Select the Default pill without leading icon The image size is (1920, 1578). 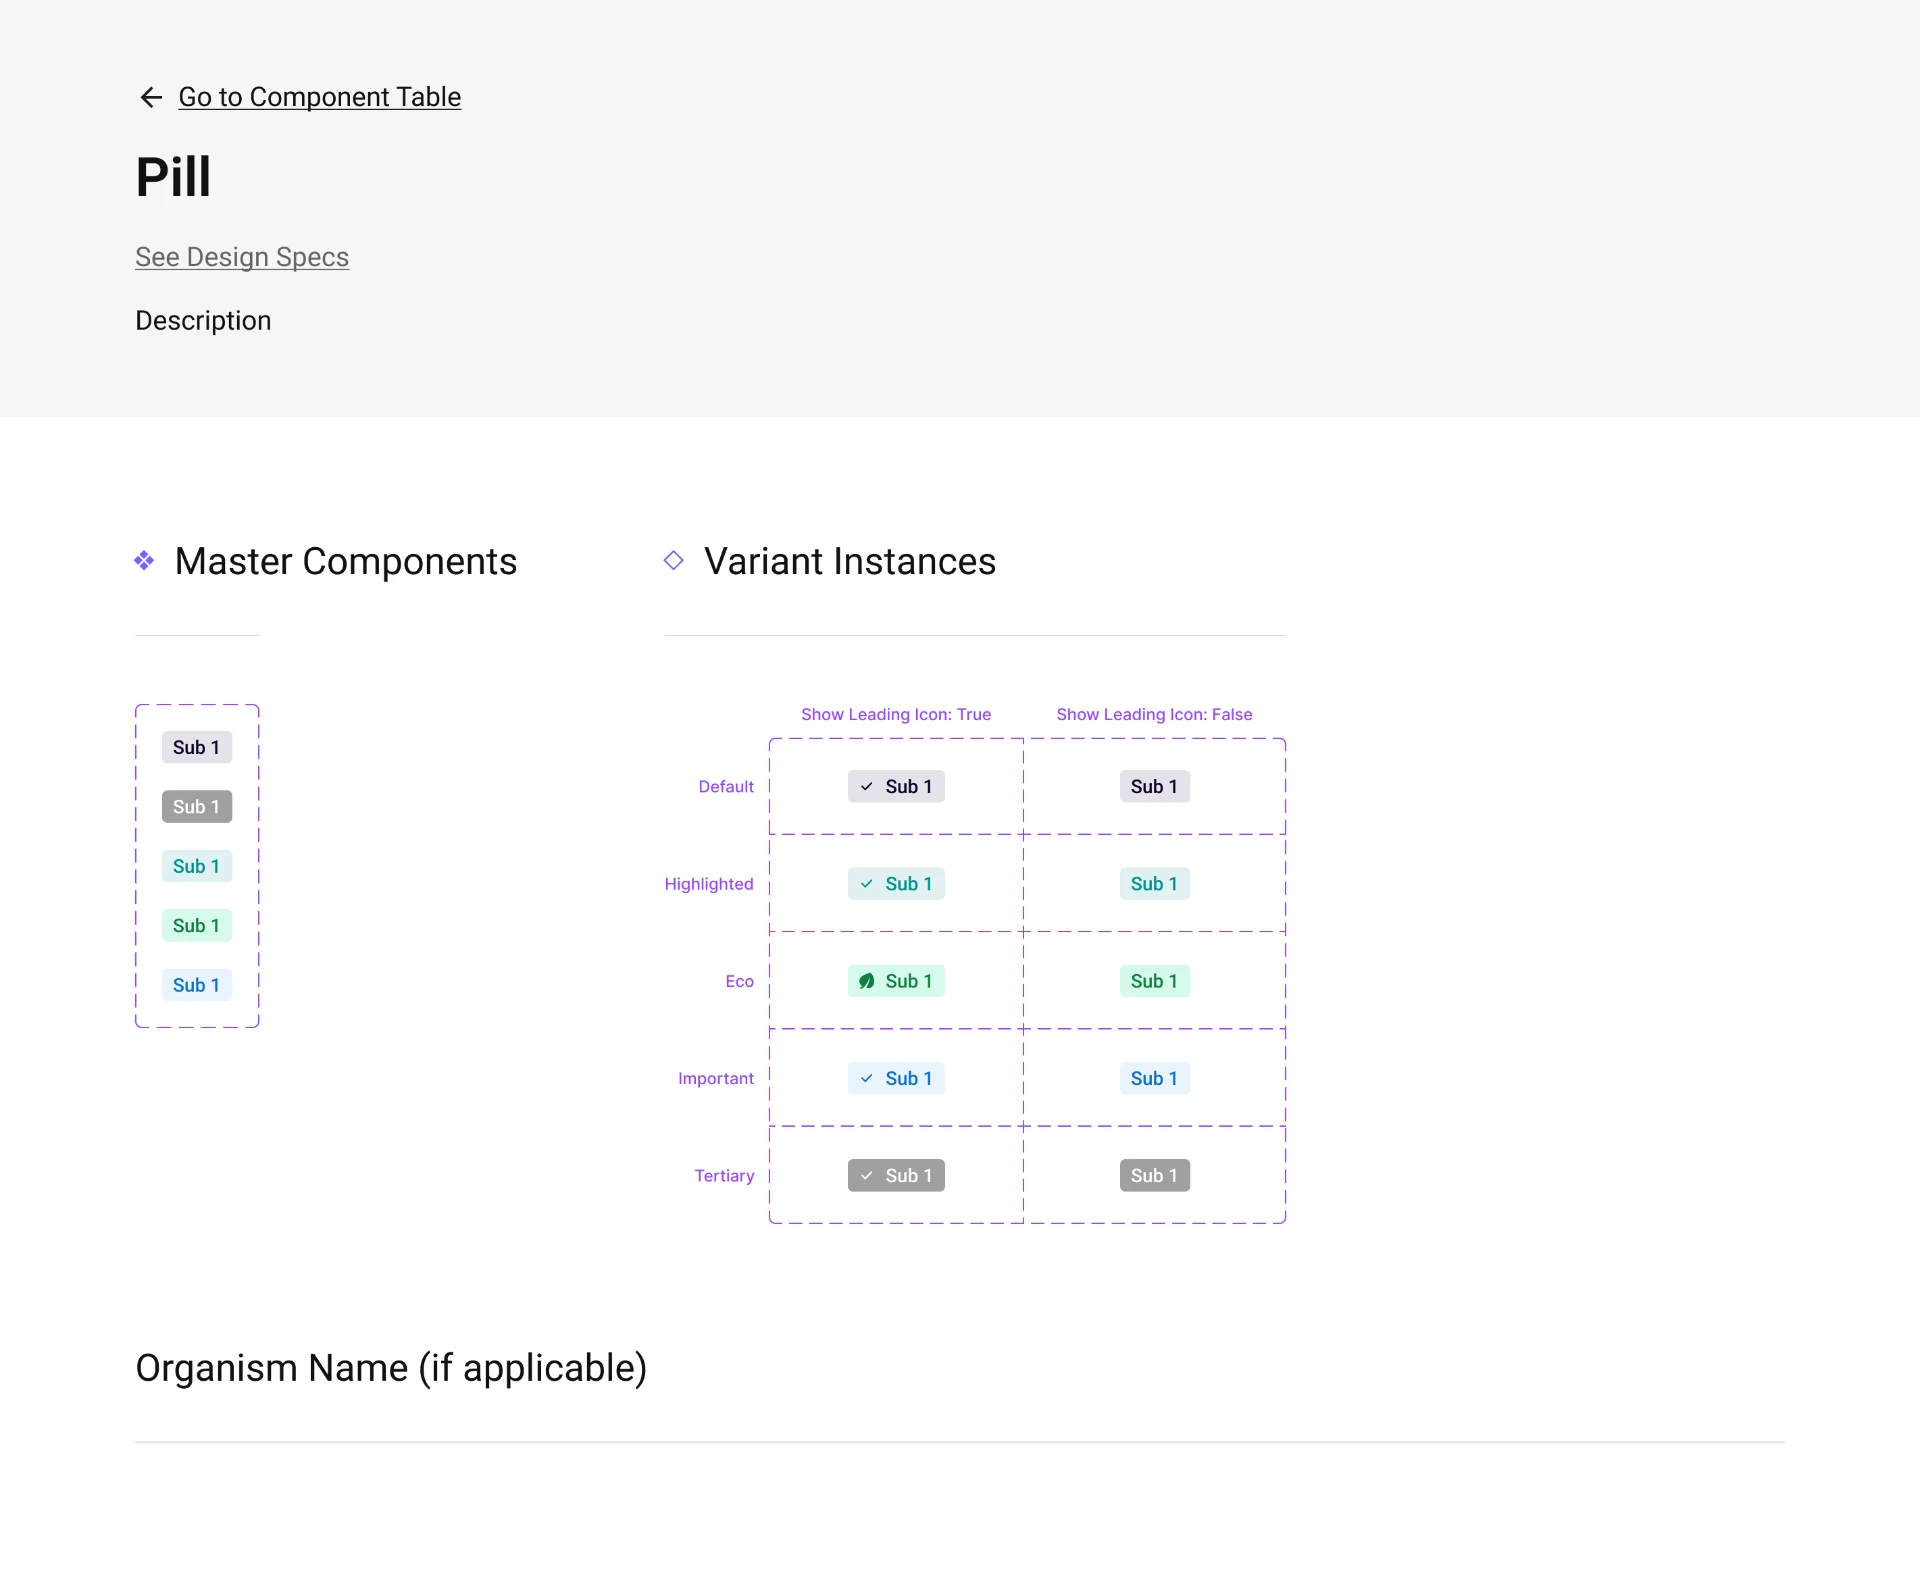(x=1155, y=787)
